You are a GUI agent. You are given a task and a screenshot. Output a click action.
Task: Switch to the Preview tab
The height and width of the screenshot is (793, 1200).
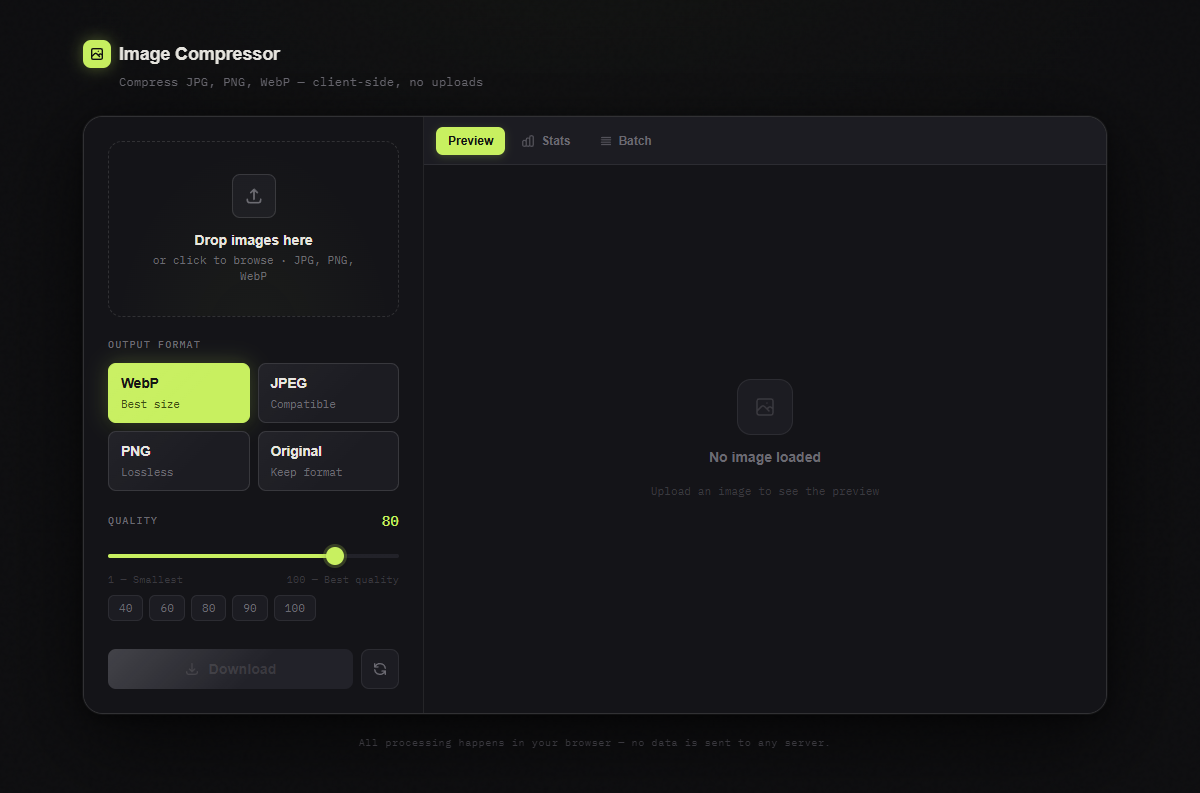click(x=470, y=141)
